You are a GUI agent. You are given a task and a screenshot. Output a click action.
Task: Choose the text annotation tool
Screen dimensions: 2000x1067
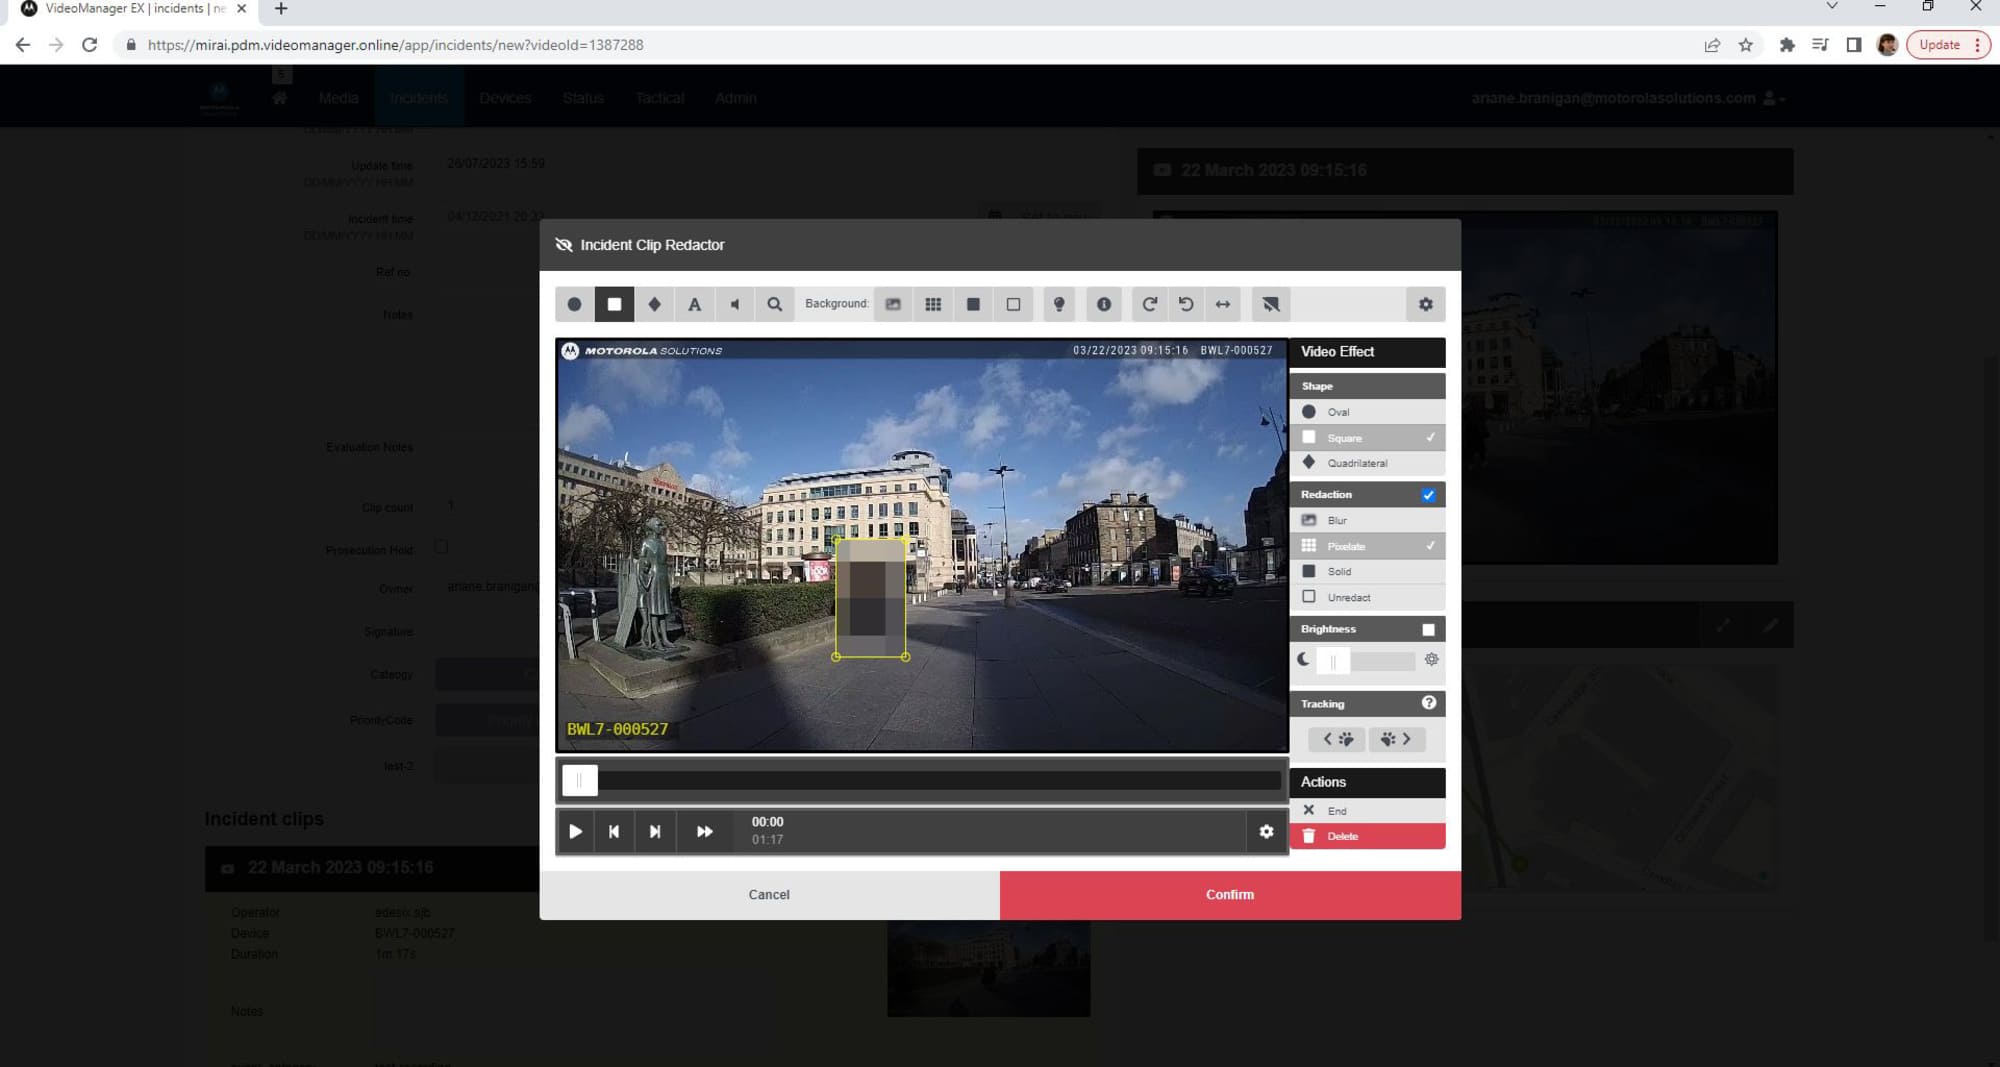pos(694,304)
